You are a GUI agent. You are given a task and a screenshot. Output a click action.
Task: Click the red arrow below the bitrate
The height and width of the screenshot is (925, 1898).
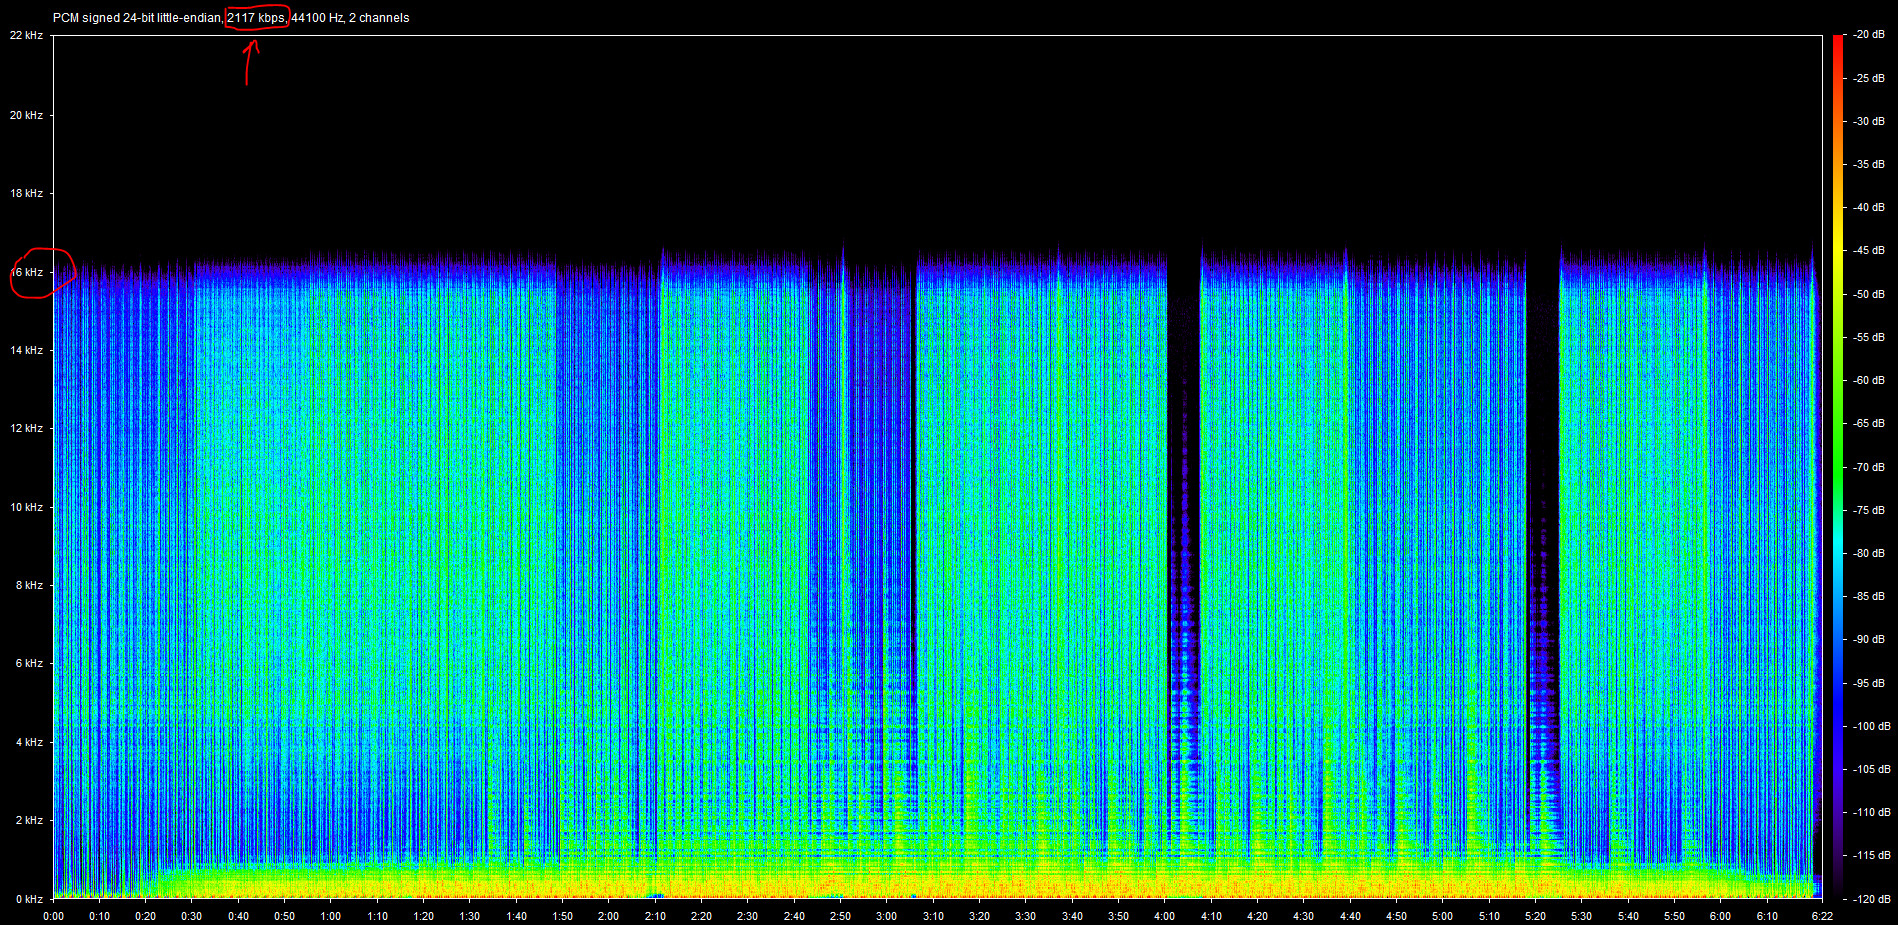pos(249,62)
